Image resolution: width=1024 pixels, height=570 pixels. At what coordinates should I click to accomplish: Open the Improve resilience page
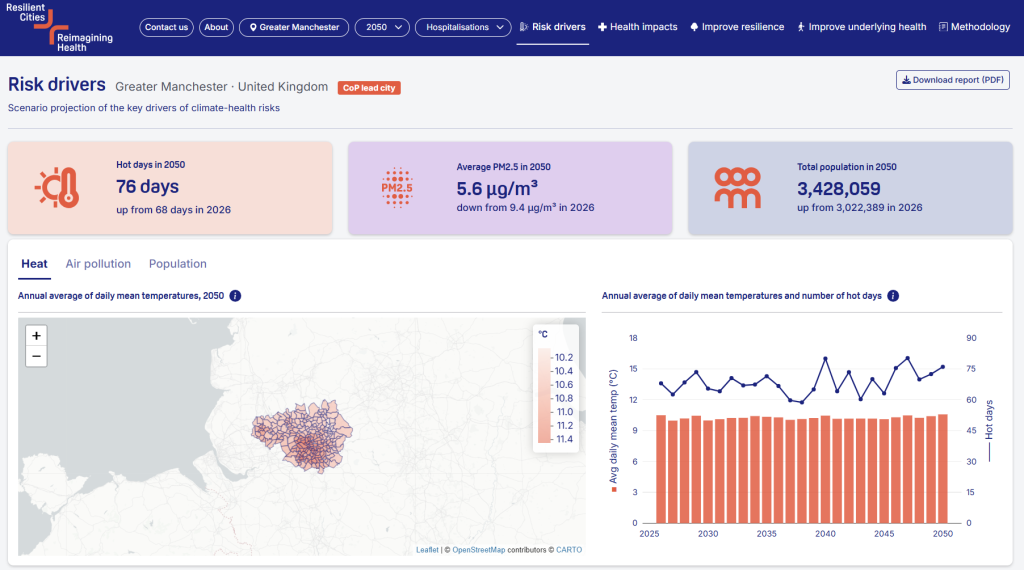(737, 27)
